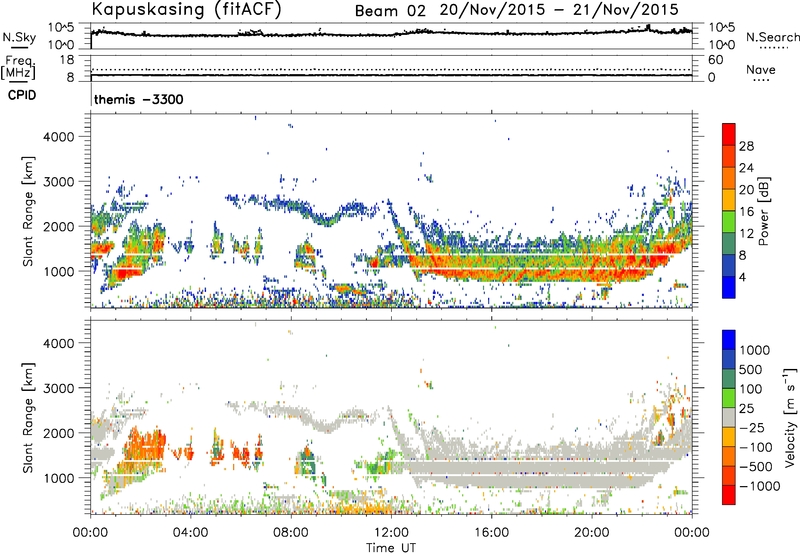Click the '500' tick on the Velocity scale

pos(751,369)
